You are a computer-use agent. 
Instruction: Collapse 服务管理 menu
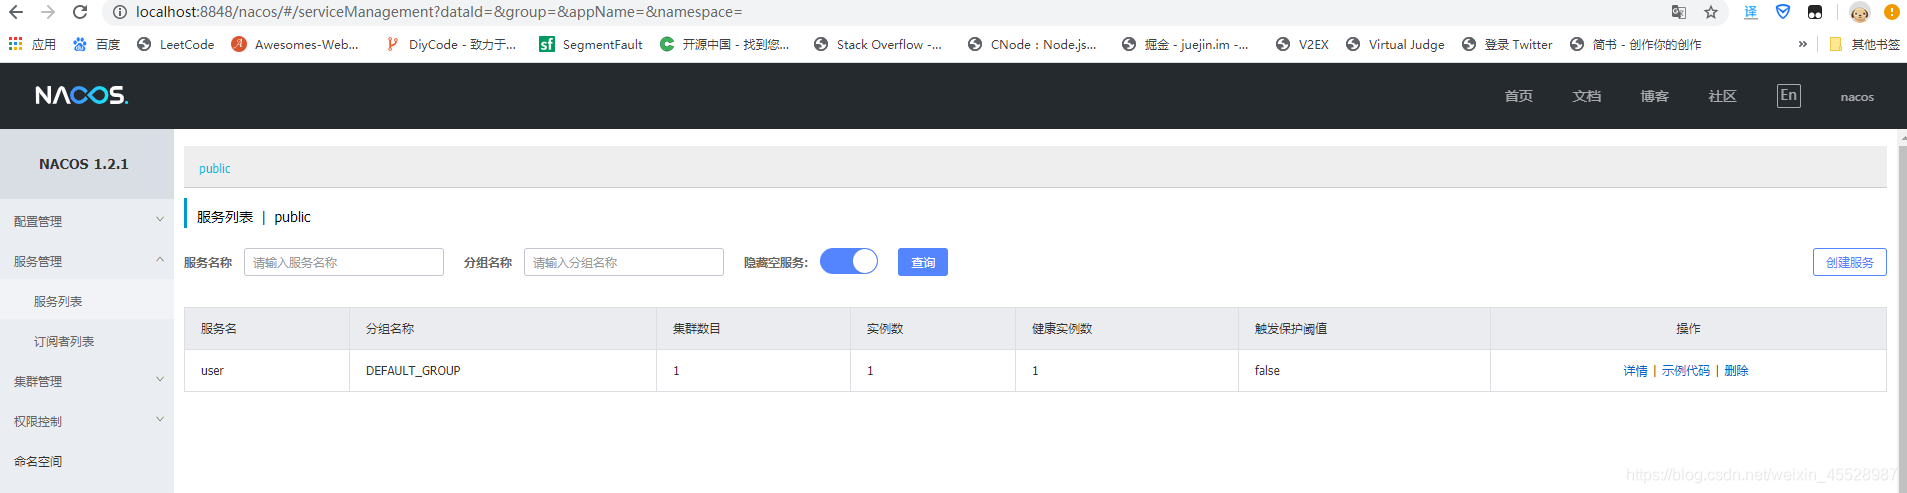tap(87, 261)
